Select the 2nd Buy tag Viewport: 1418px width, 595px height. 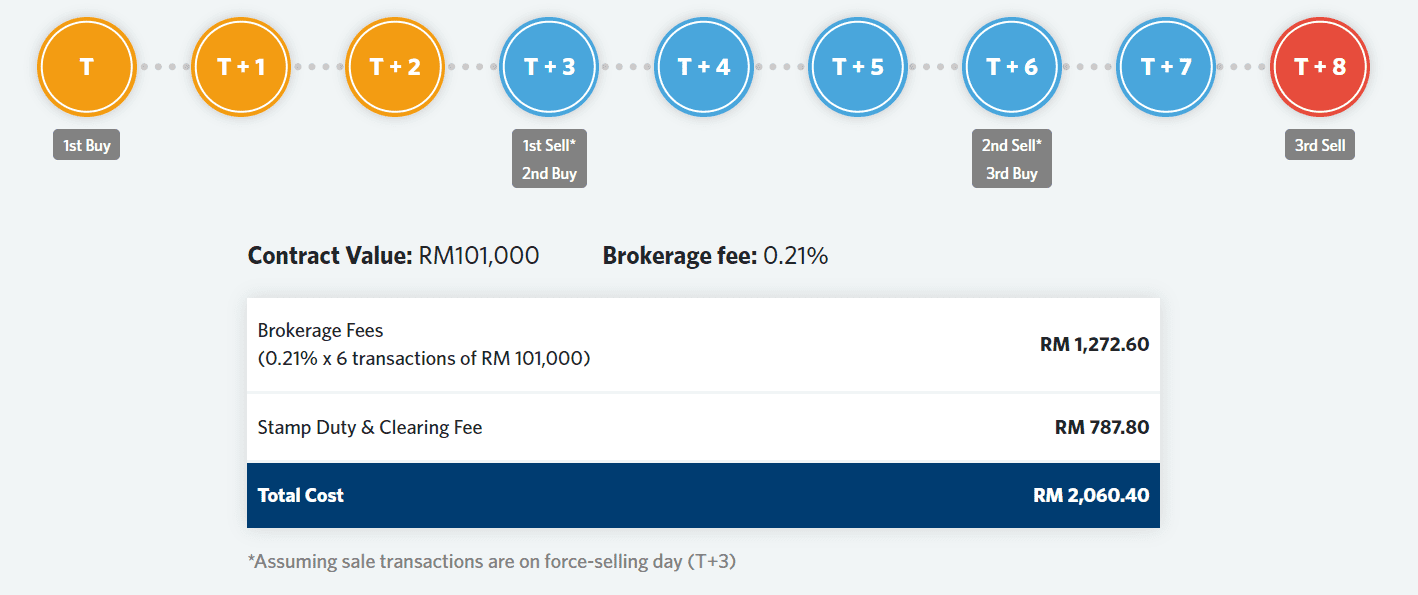pos(549,173)
